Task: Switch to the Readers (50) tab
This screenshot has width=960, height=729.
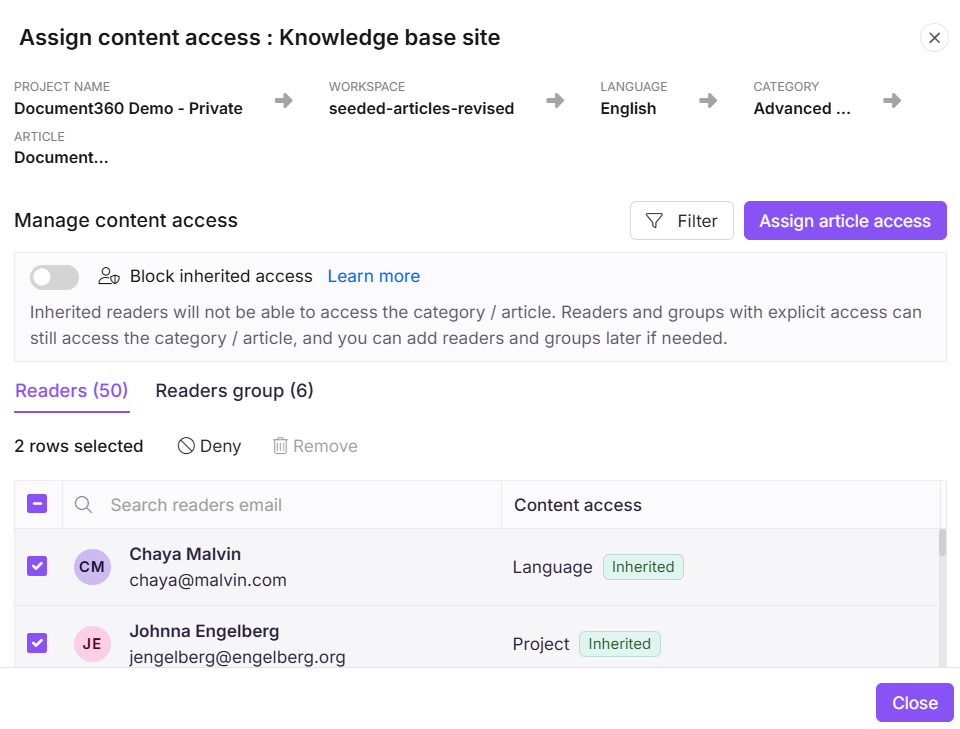Action: 72,391
